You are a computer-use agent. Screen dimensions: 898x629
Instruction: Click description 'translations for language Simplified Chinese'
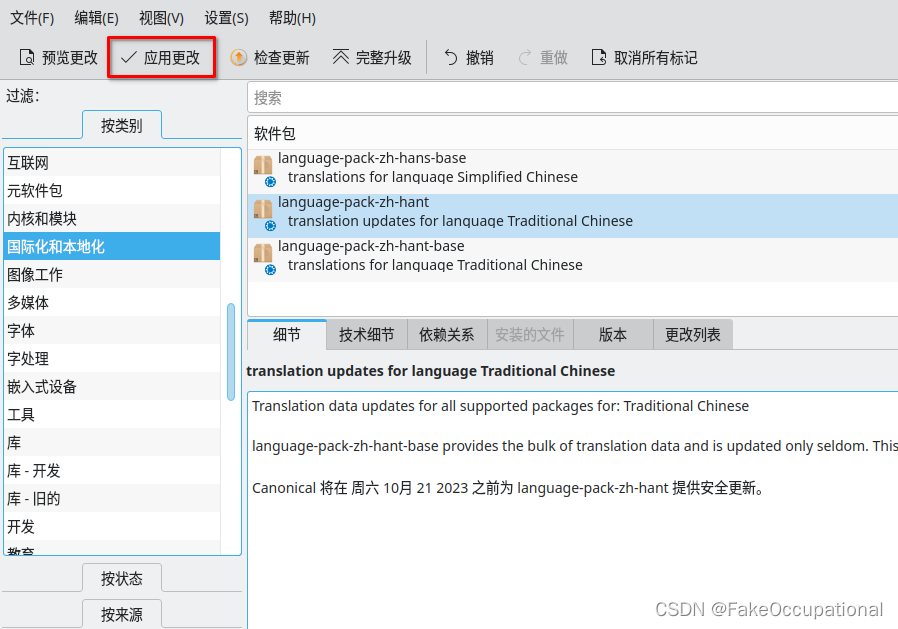[432, 176]
